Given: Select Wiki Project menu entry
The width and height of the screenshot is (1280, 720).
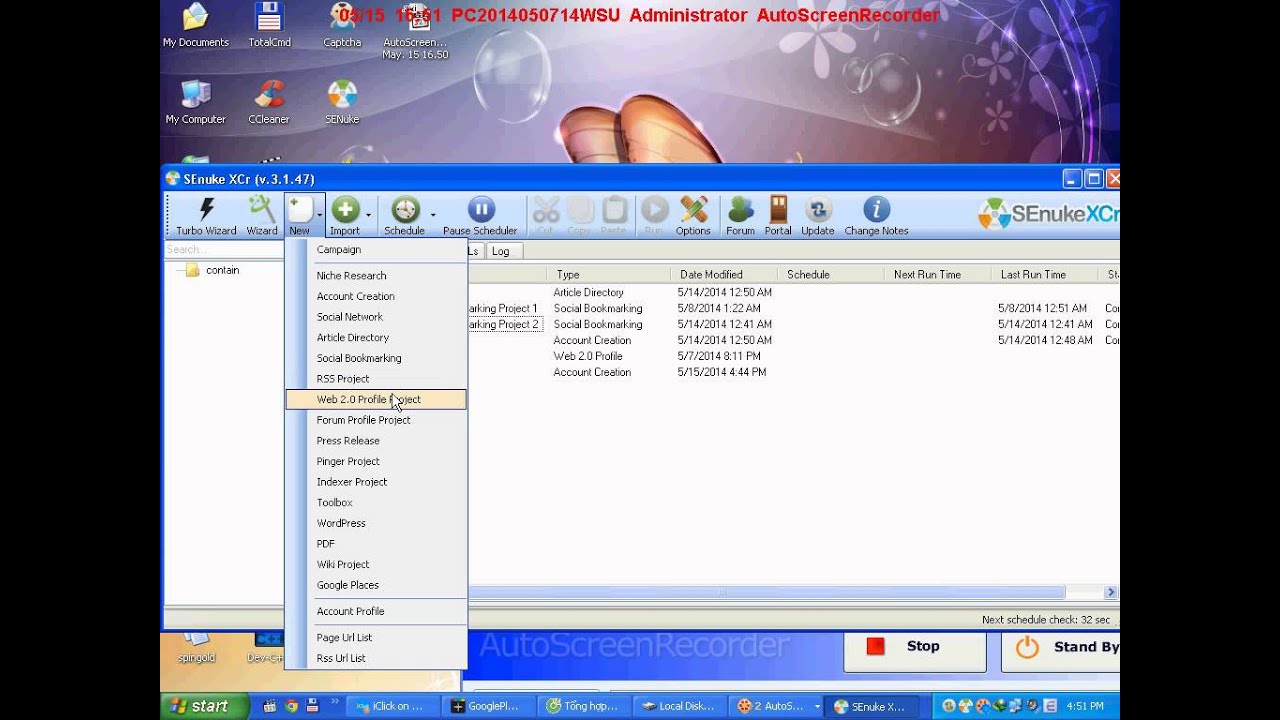Looking at the screenshot, I should coord(376,564).
